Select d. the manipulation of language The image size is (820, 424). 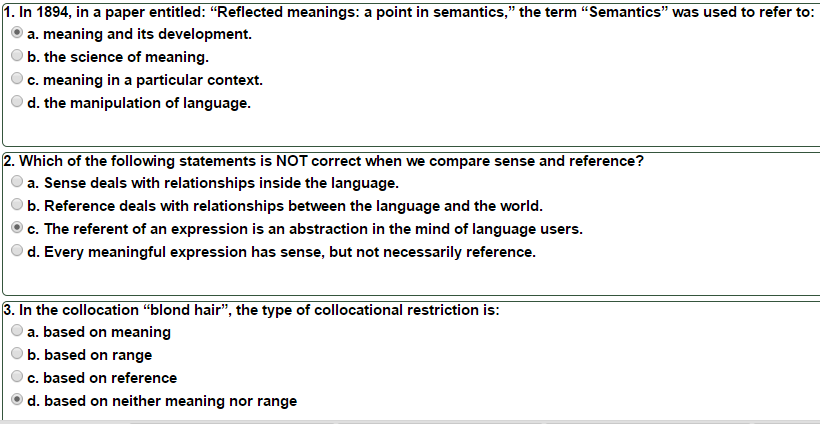(x=17, y=101)
